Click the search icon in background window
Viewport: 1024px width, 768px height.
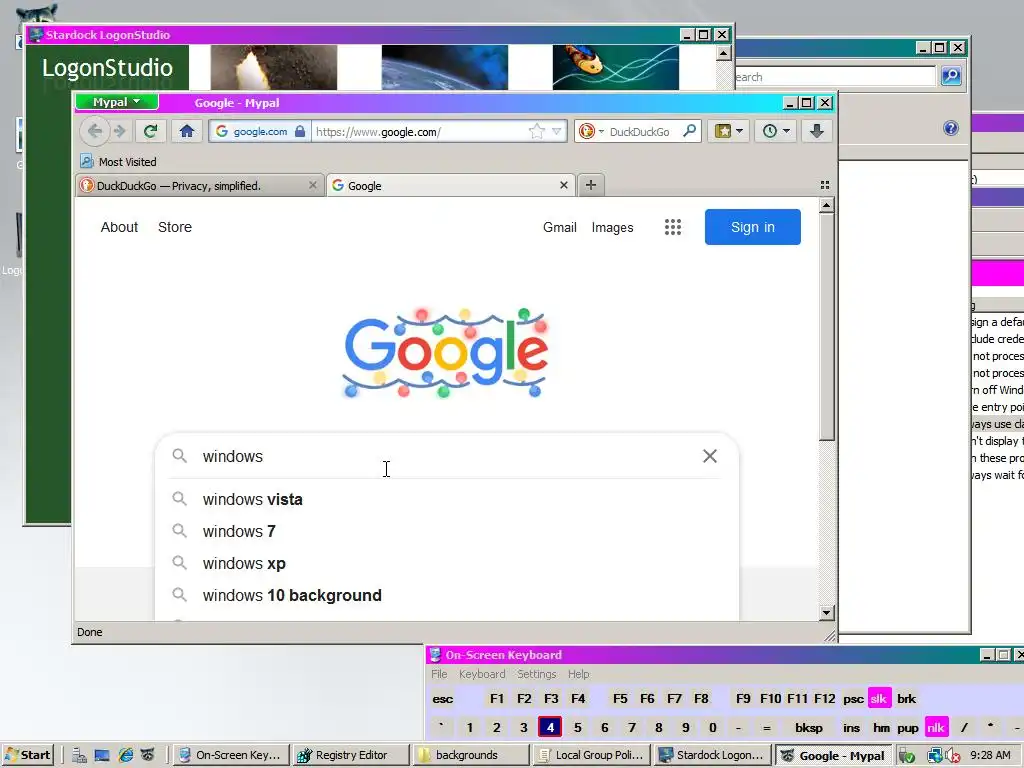pyautogui.click(x=951, y=76)
